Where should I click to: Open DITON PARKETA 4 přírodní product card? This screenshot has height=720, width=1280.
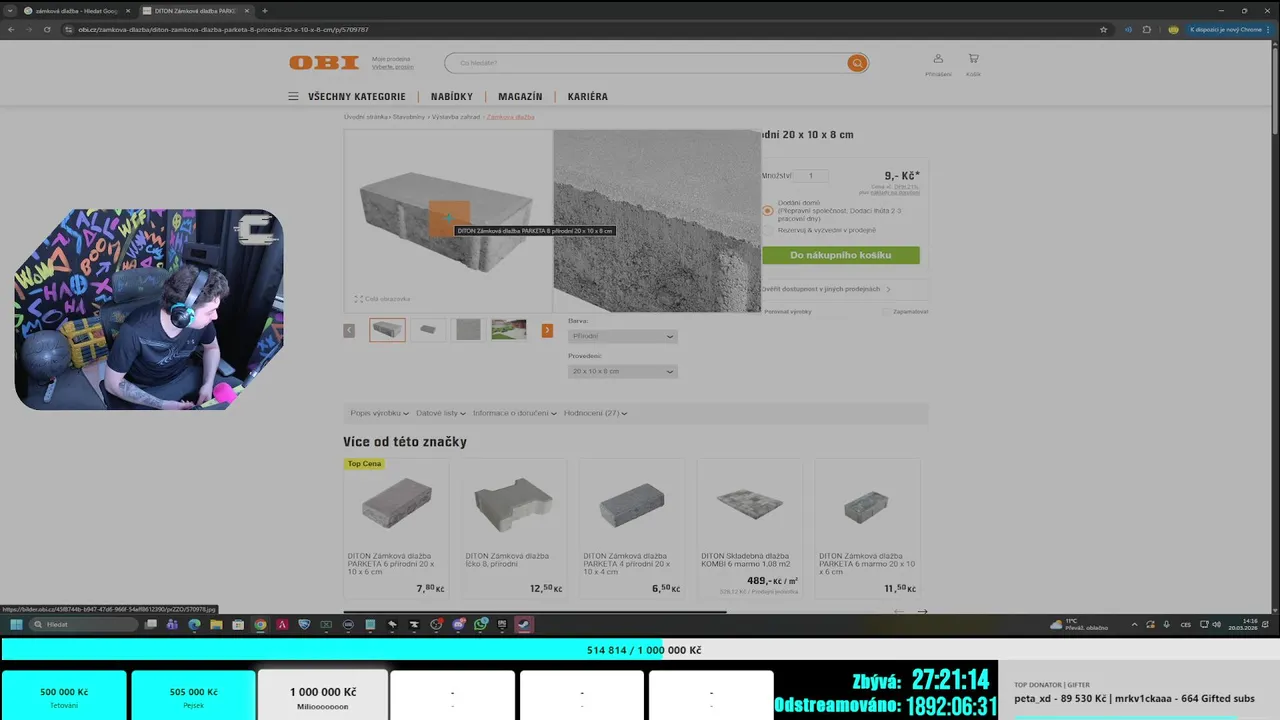coord(632,528)
